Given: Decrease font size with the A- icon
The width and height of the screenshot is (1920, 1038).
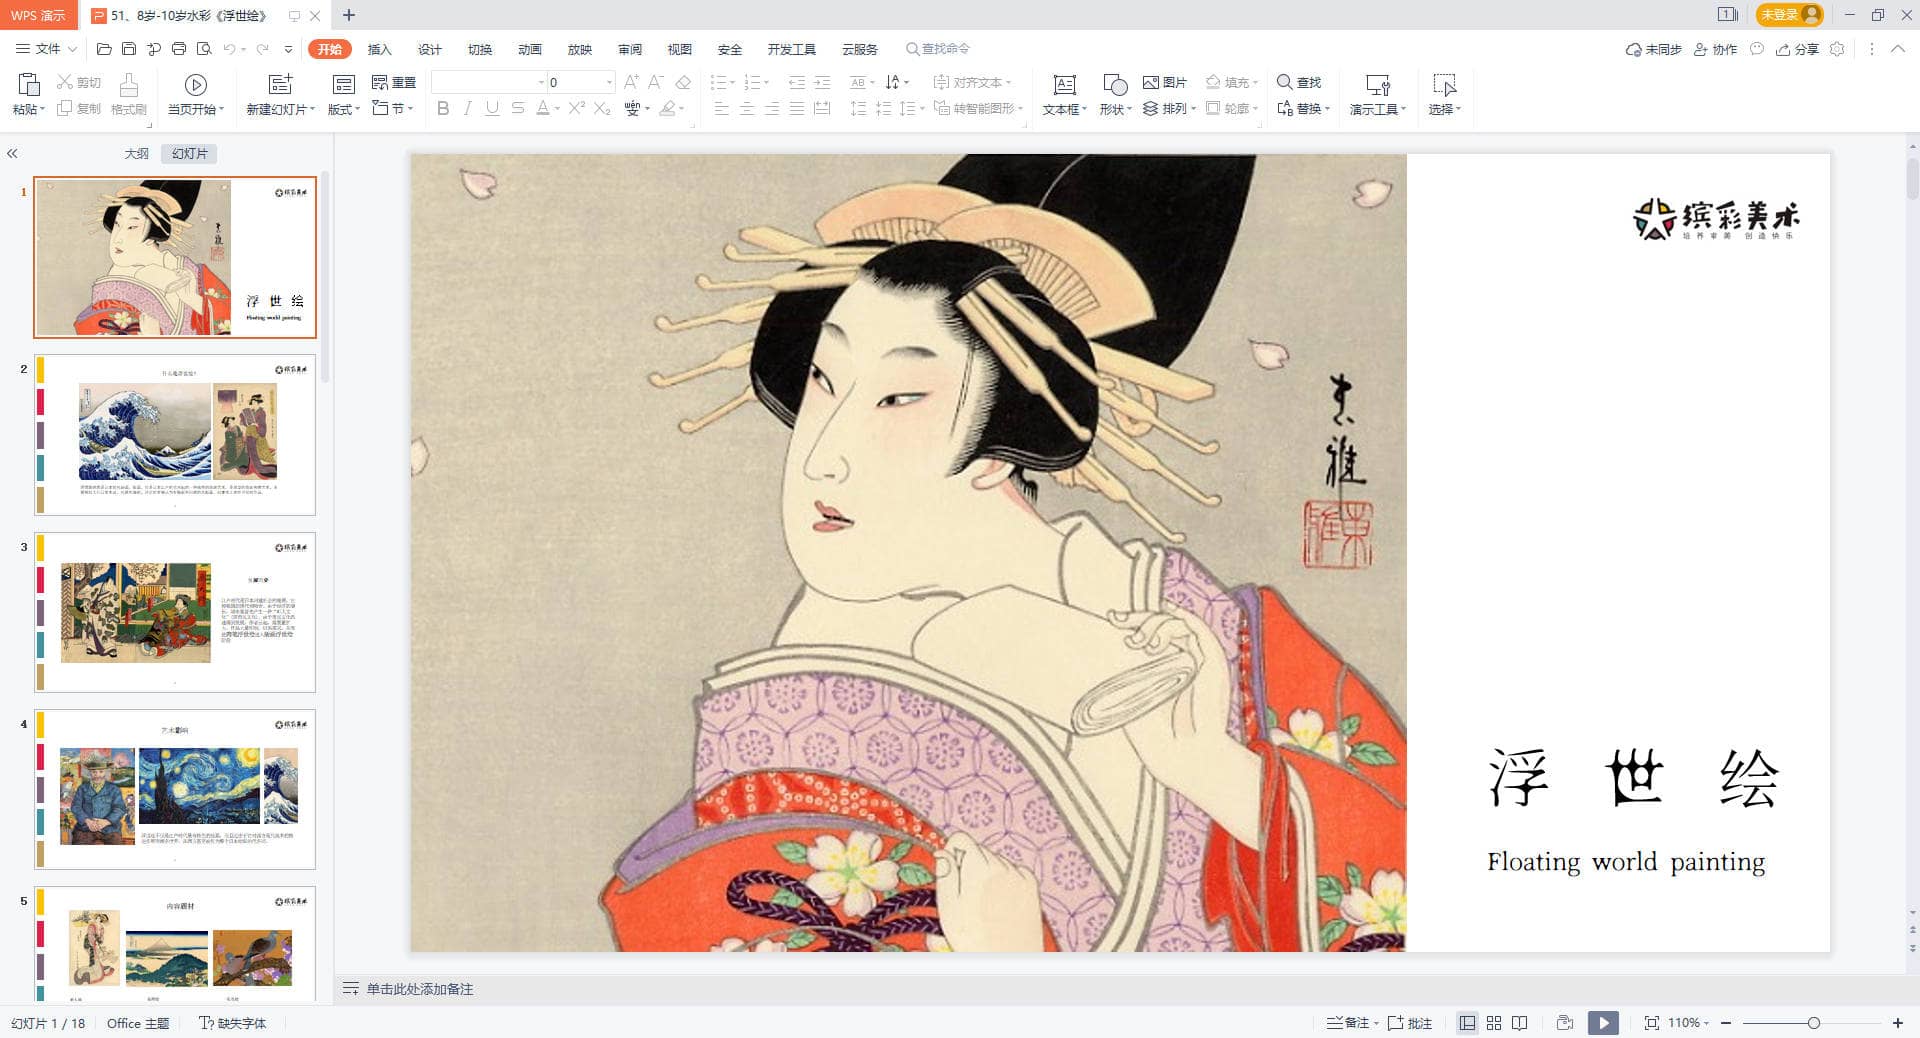Looking at the screenshot, I should [x=656, y=82].
